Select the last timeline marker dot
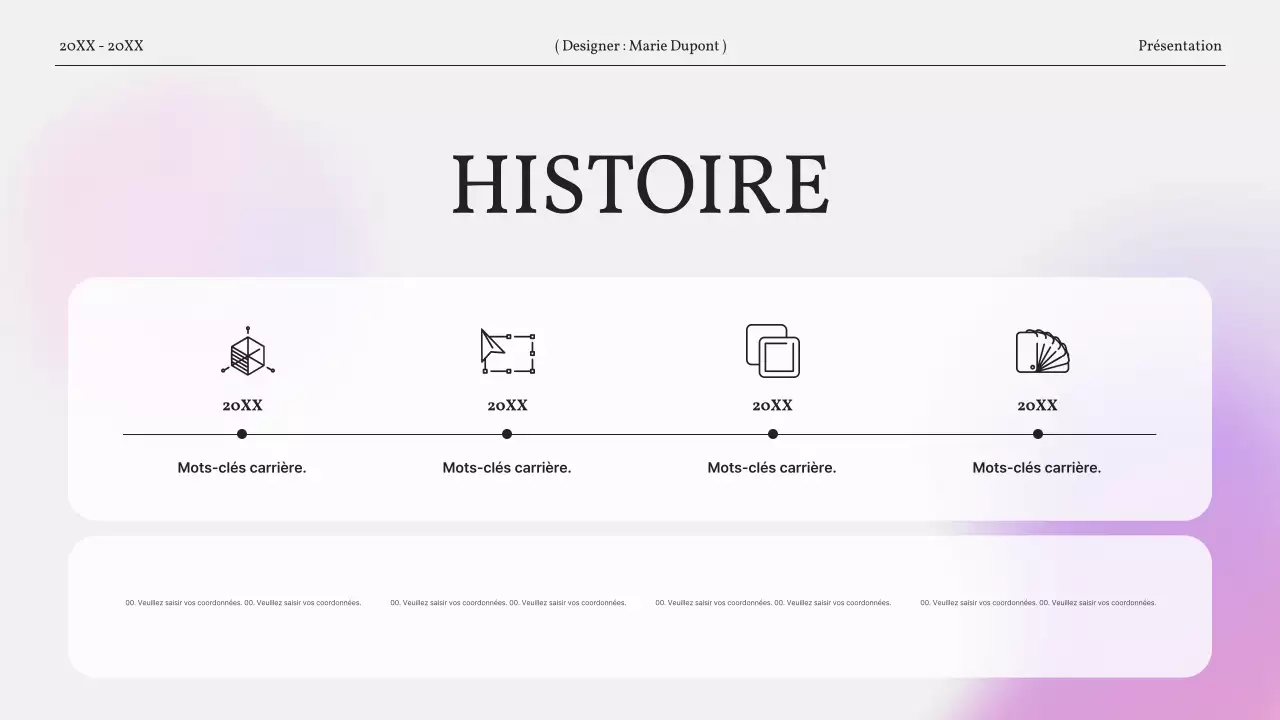Viewport: 1280px width, 720px height. tap(1037, 433)
